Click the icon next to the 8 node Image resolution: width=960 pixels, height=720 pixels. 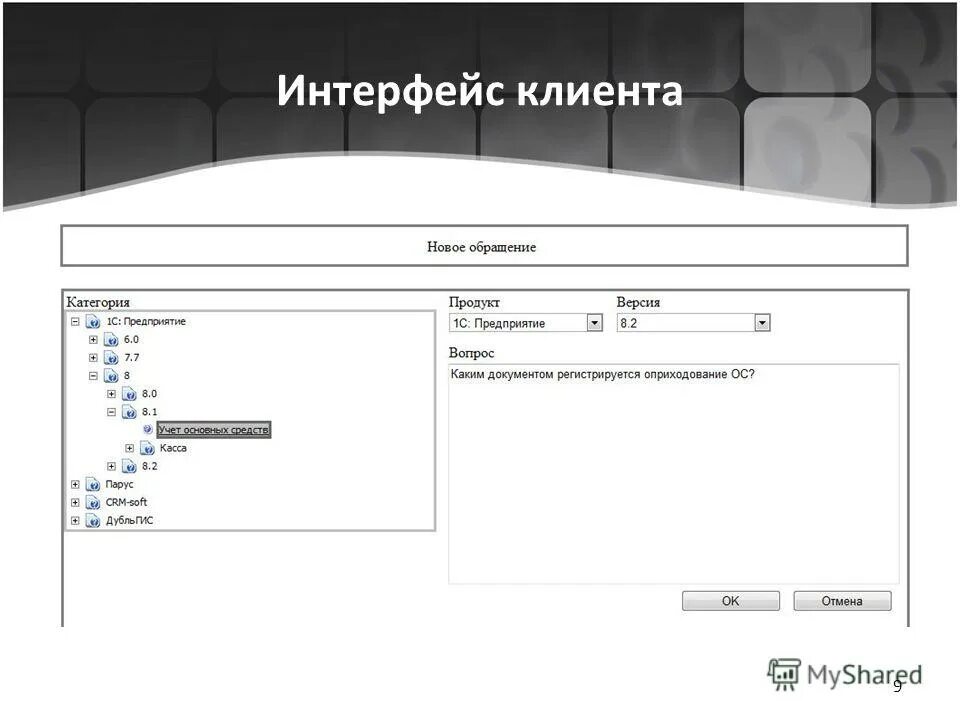coord(110,376)
